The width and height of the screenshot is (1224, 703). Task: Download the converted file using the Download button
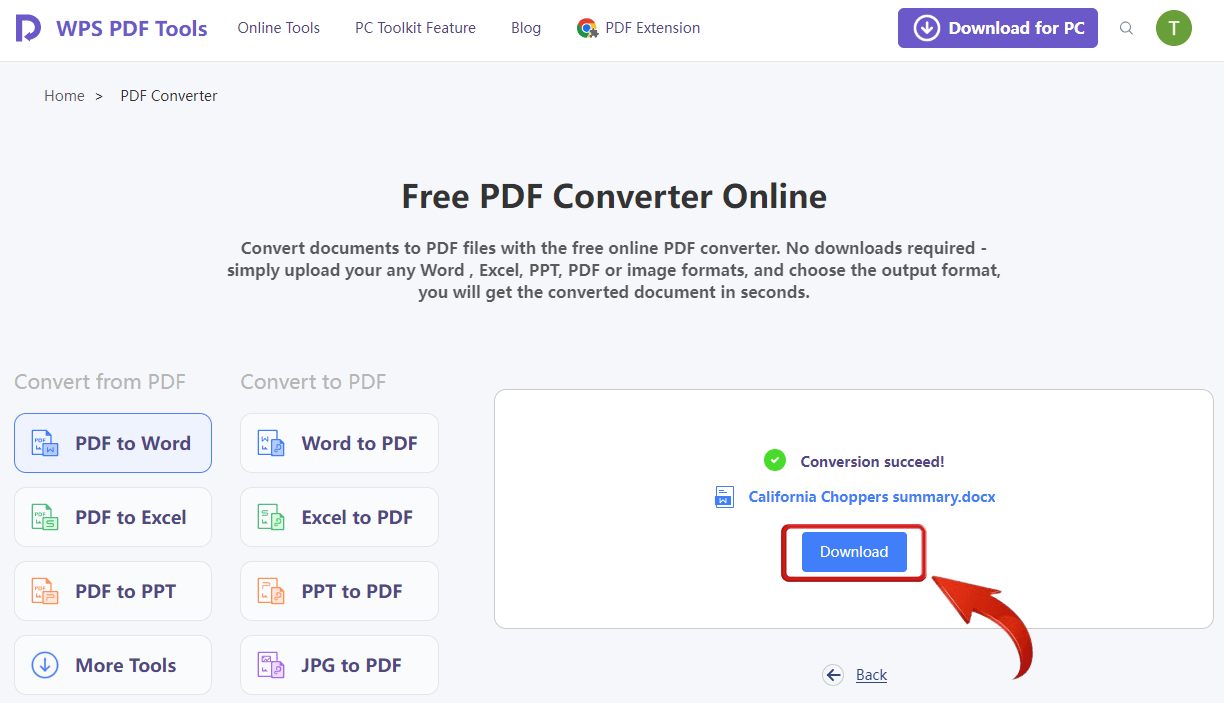coord(853,552)
